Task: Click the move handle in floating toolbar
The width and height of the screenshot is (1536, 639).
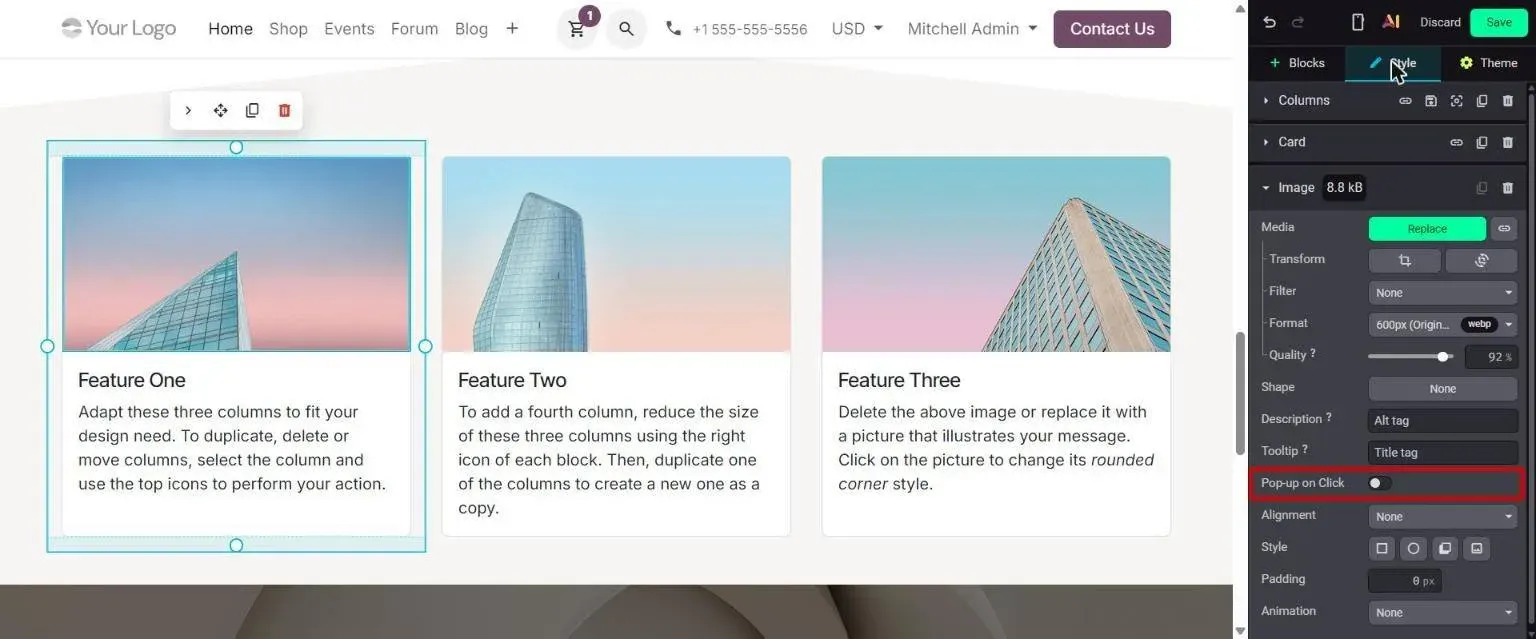Action: tap(220, 110)
